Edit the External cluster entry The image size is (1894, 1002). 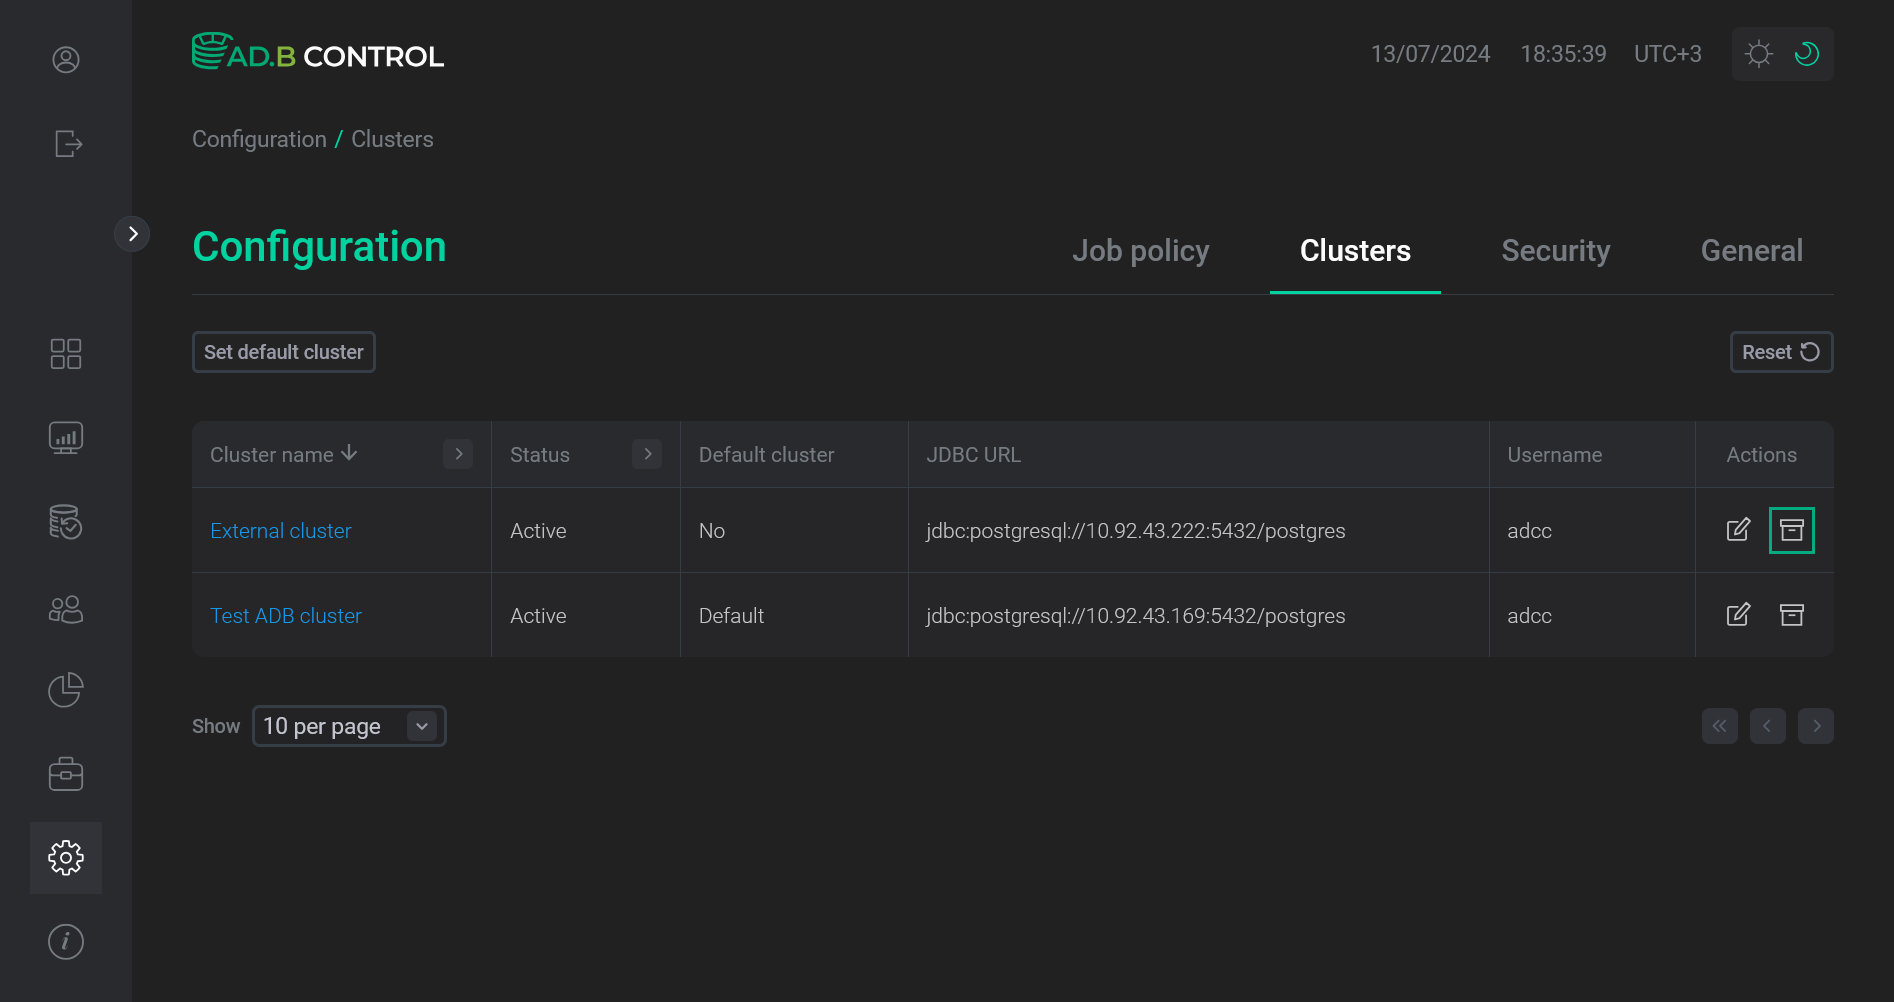1738,530
